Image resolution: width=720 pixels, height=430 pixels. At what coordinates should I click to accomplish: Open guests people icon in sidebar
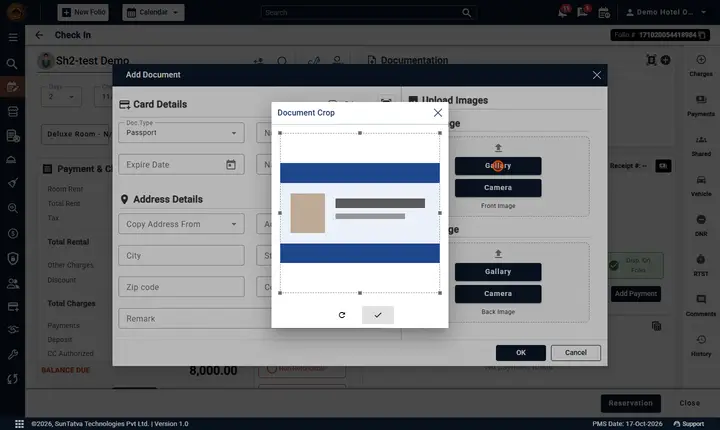(x=13, y=283)
